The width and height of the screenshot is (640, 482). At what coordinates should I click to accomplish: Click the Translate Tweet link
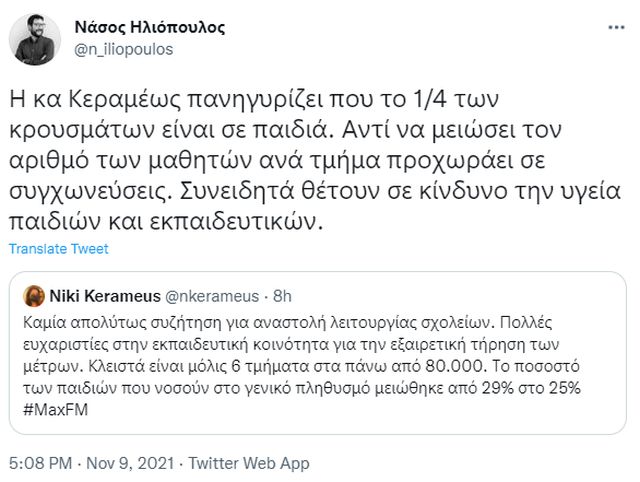58,249
